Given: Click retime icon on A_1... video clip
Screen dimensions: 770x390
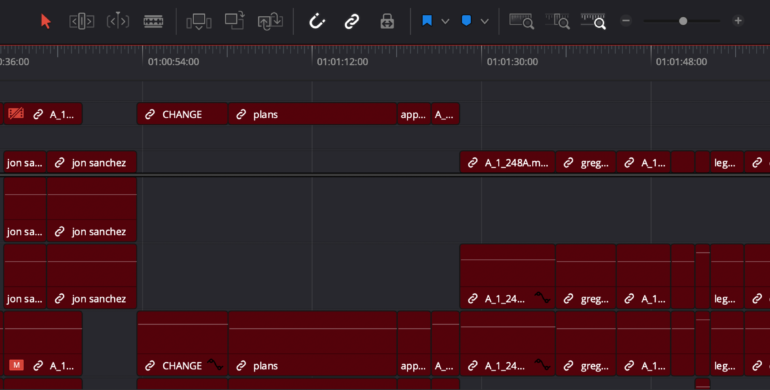Looking at the screenshot, I should point(16,114).
